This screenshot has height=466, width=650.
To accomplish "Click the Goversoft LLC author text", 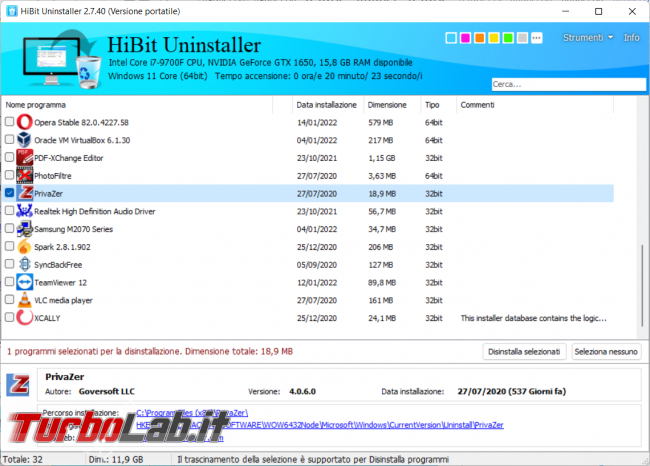I will pos(107,391).
